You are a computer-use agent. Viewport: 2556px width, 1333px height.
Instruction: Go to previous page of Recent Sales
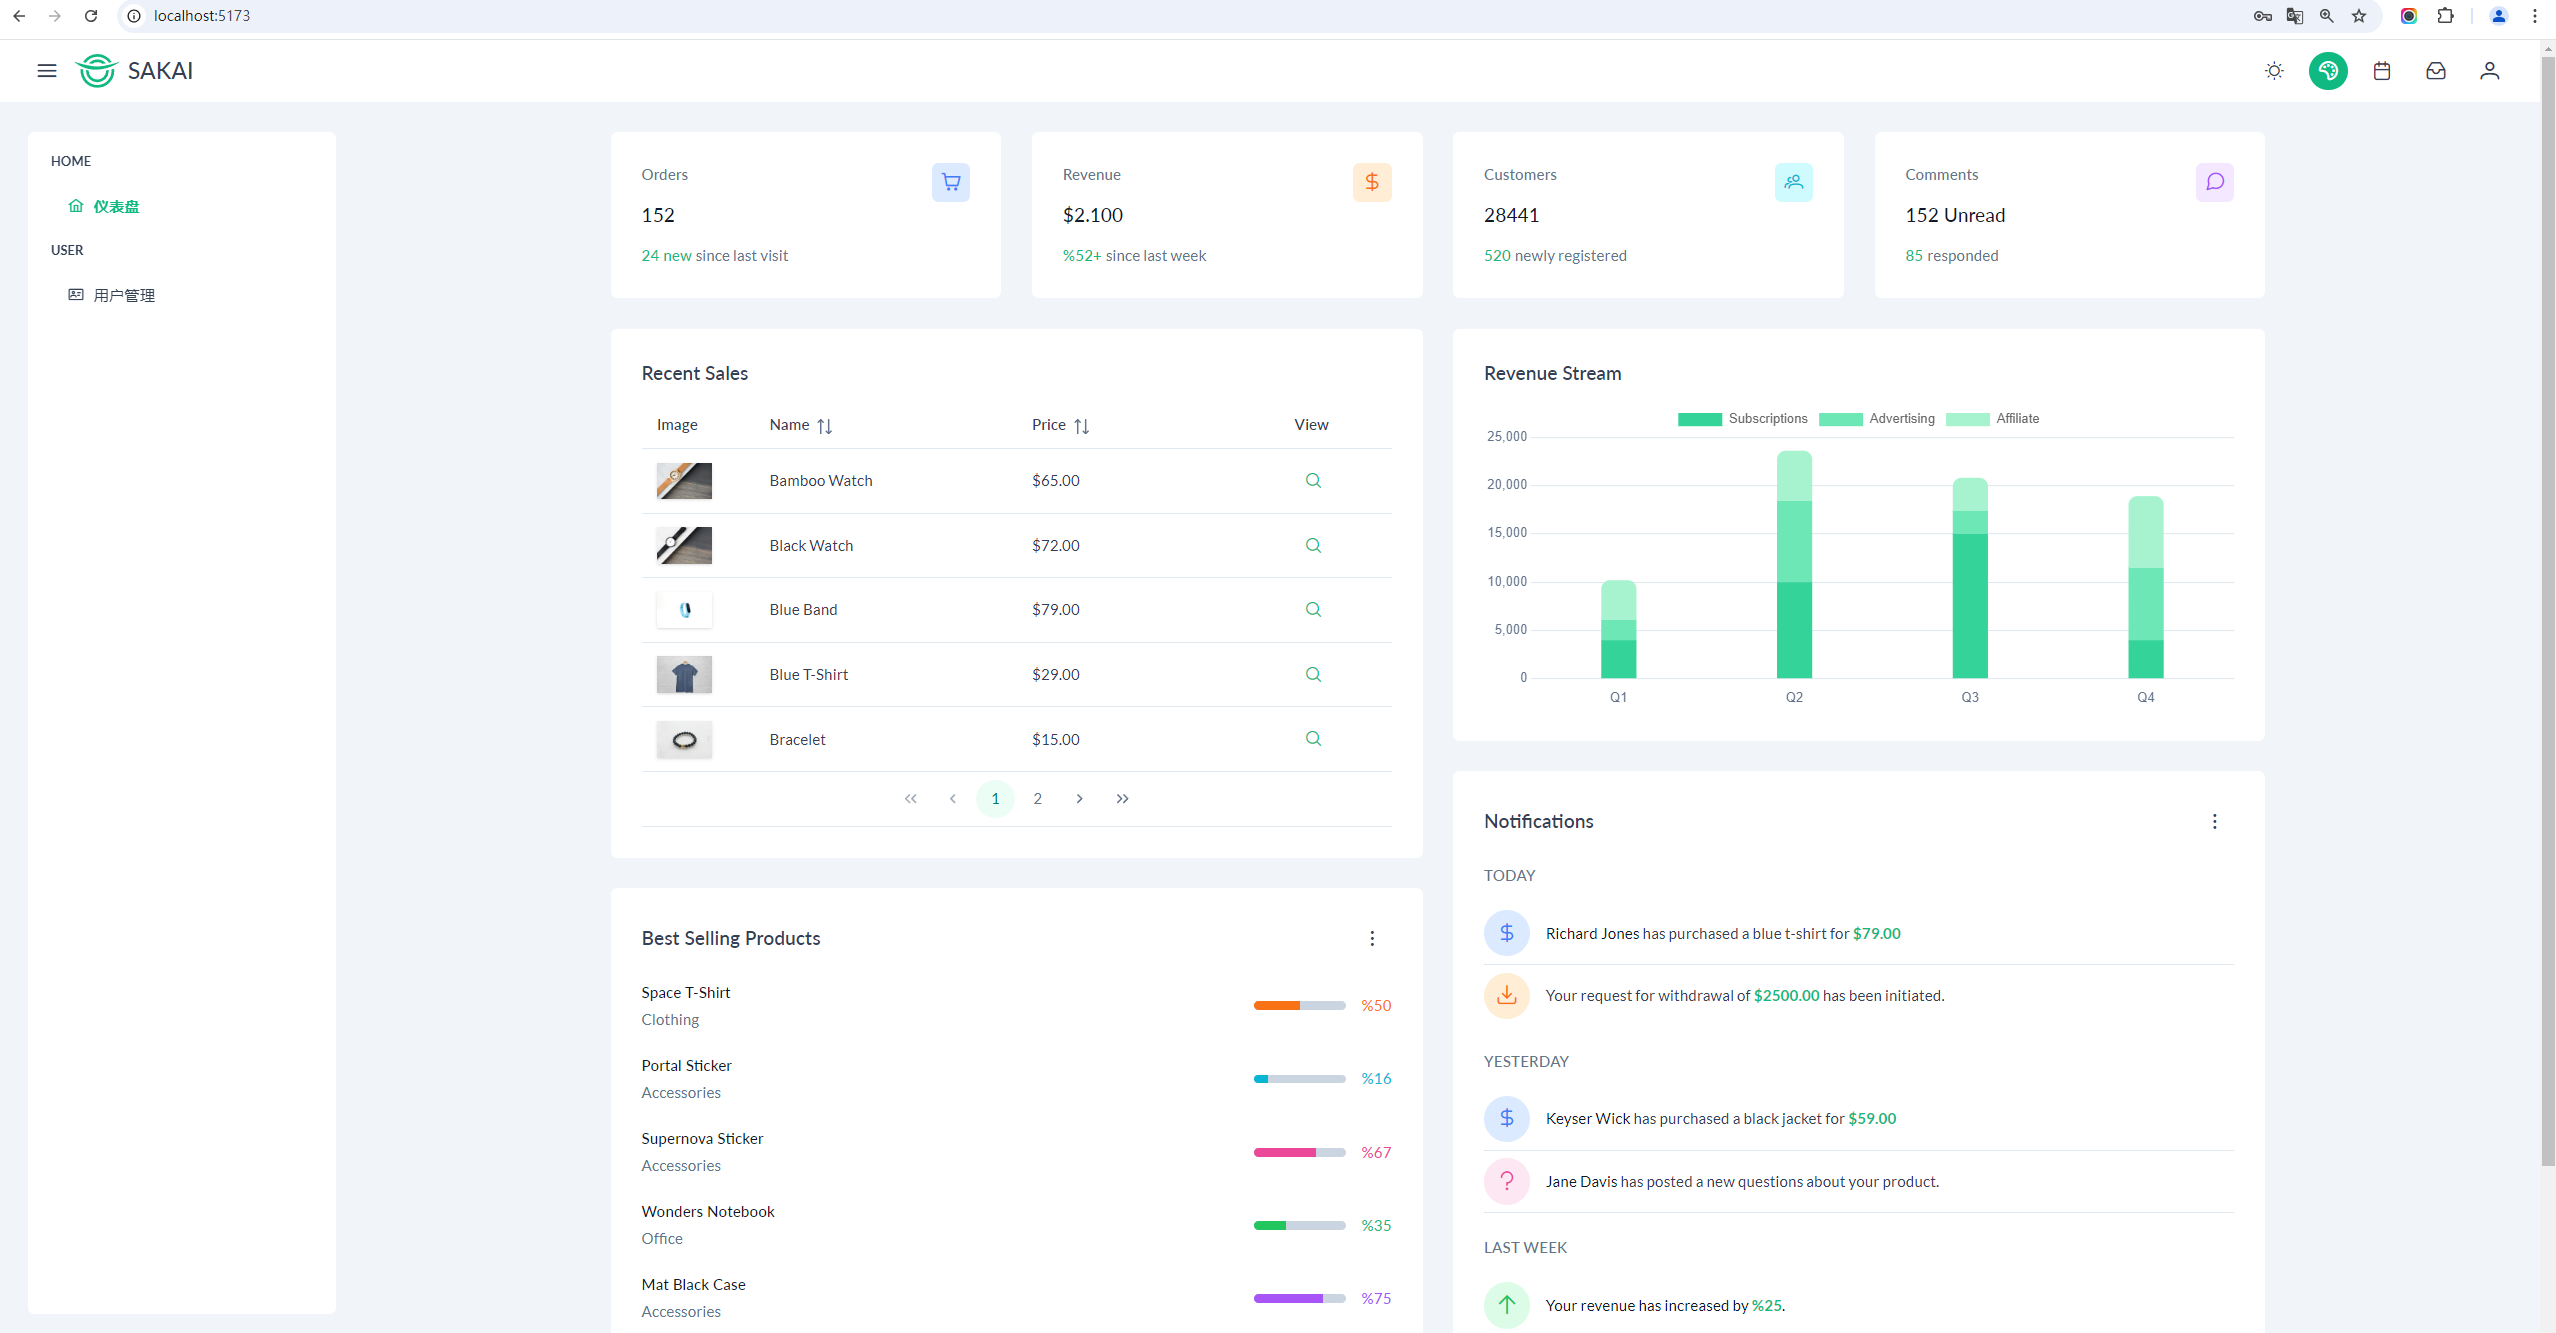click(953, 799)
